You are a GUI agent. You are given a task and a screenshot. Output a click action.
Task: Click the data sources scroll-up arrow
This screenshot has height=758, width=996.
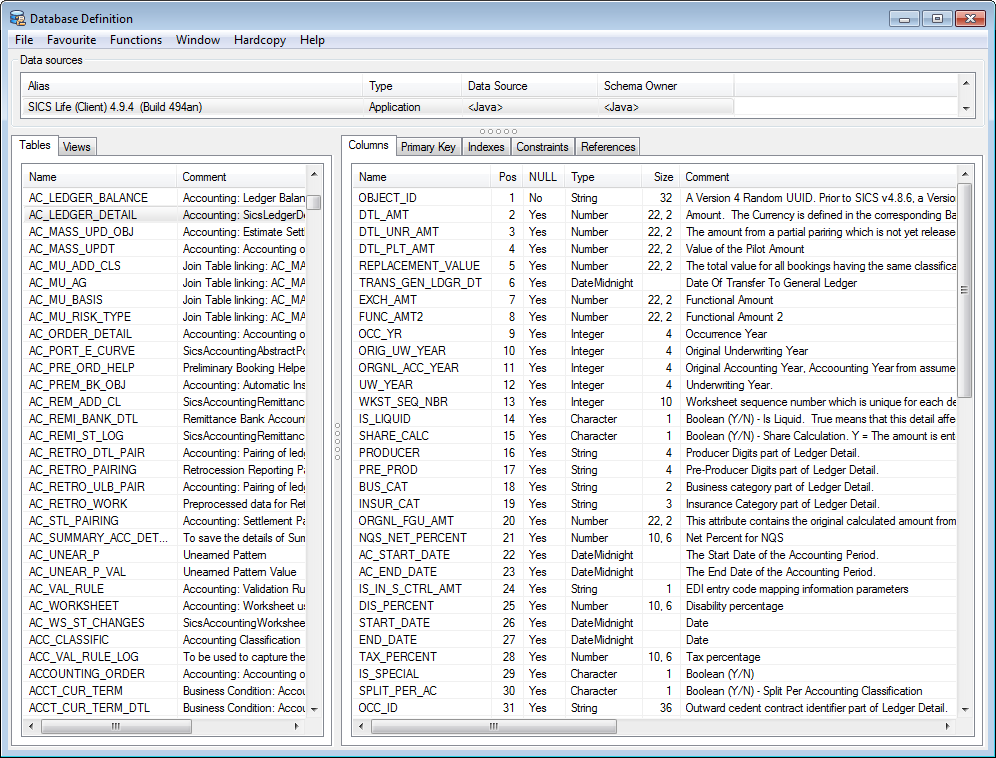(966, 83)
